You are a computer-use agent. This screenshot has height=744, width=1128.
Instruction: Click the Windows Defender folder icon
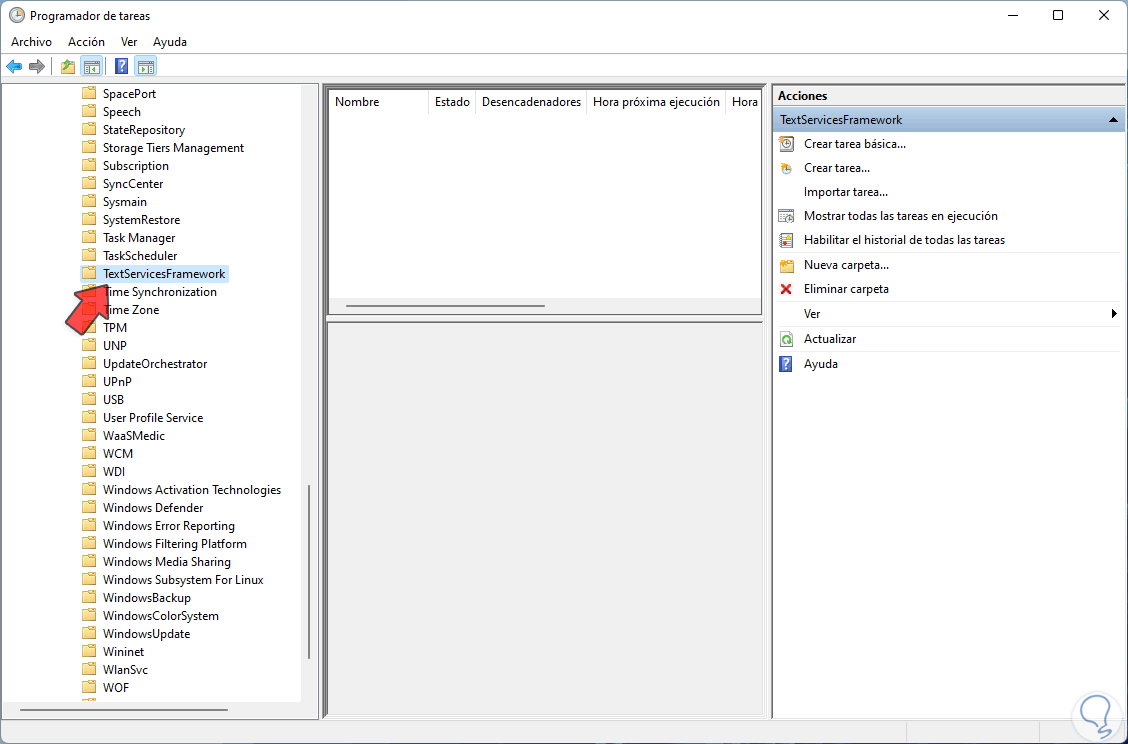(89, 507)
